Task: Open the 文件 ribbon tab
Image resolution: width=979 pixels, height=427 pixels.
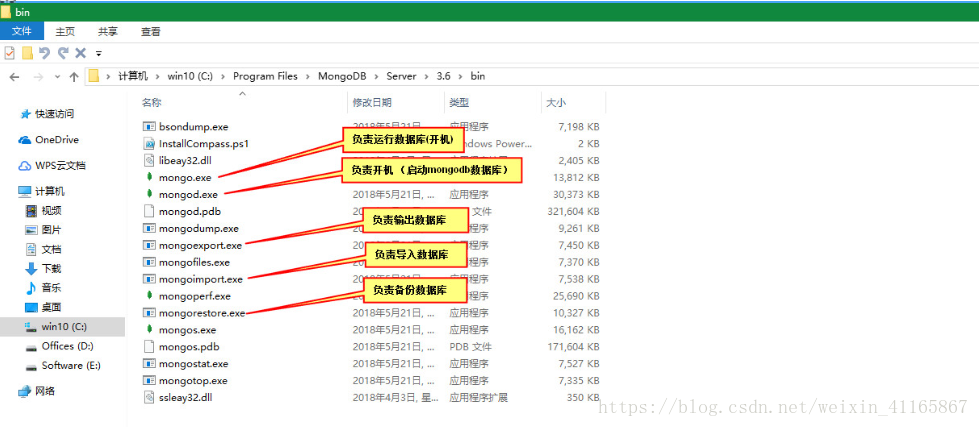Action: pyautogui.click(x=22, y=31)
